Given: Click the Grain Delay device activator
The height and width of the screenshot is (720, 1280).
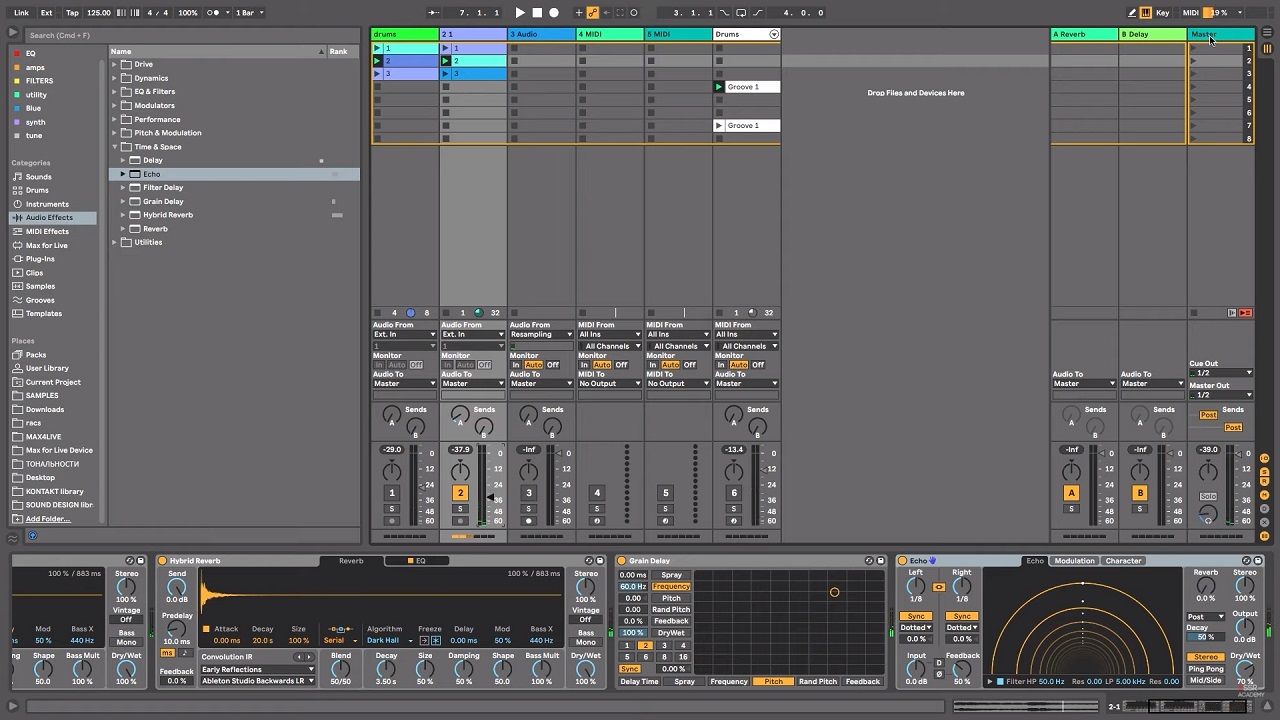Looking at the screenshot, I should [621, 561].
